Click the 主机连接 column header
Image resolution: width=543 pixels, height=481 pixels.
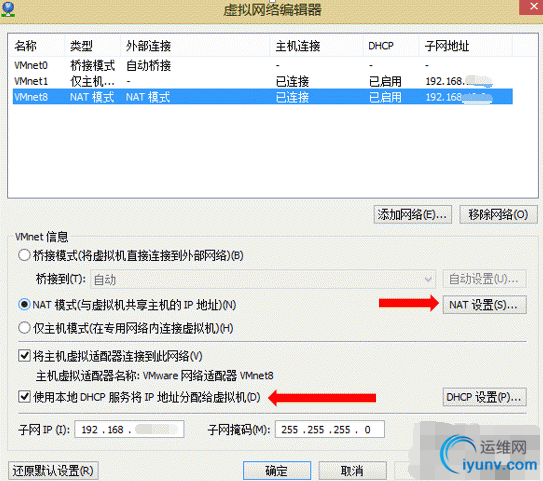pos(316,46)
